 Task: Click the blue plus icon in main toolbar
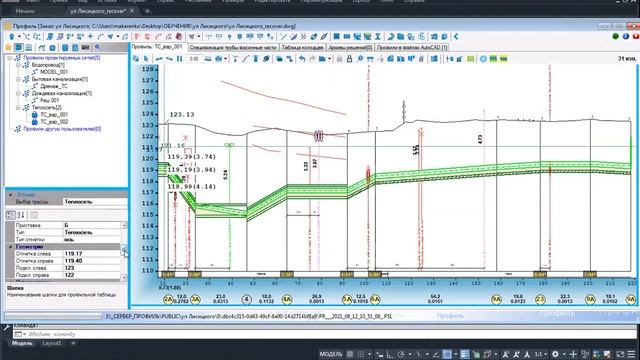pos(91,37)
